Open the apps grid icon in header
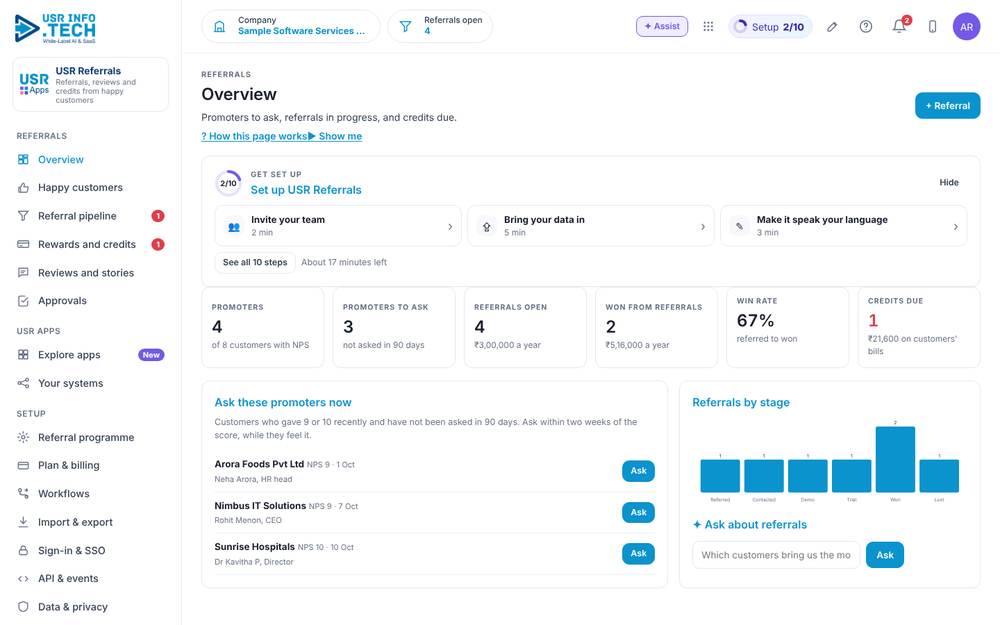 (708, 26)
